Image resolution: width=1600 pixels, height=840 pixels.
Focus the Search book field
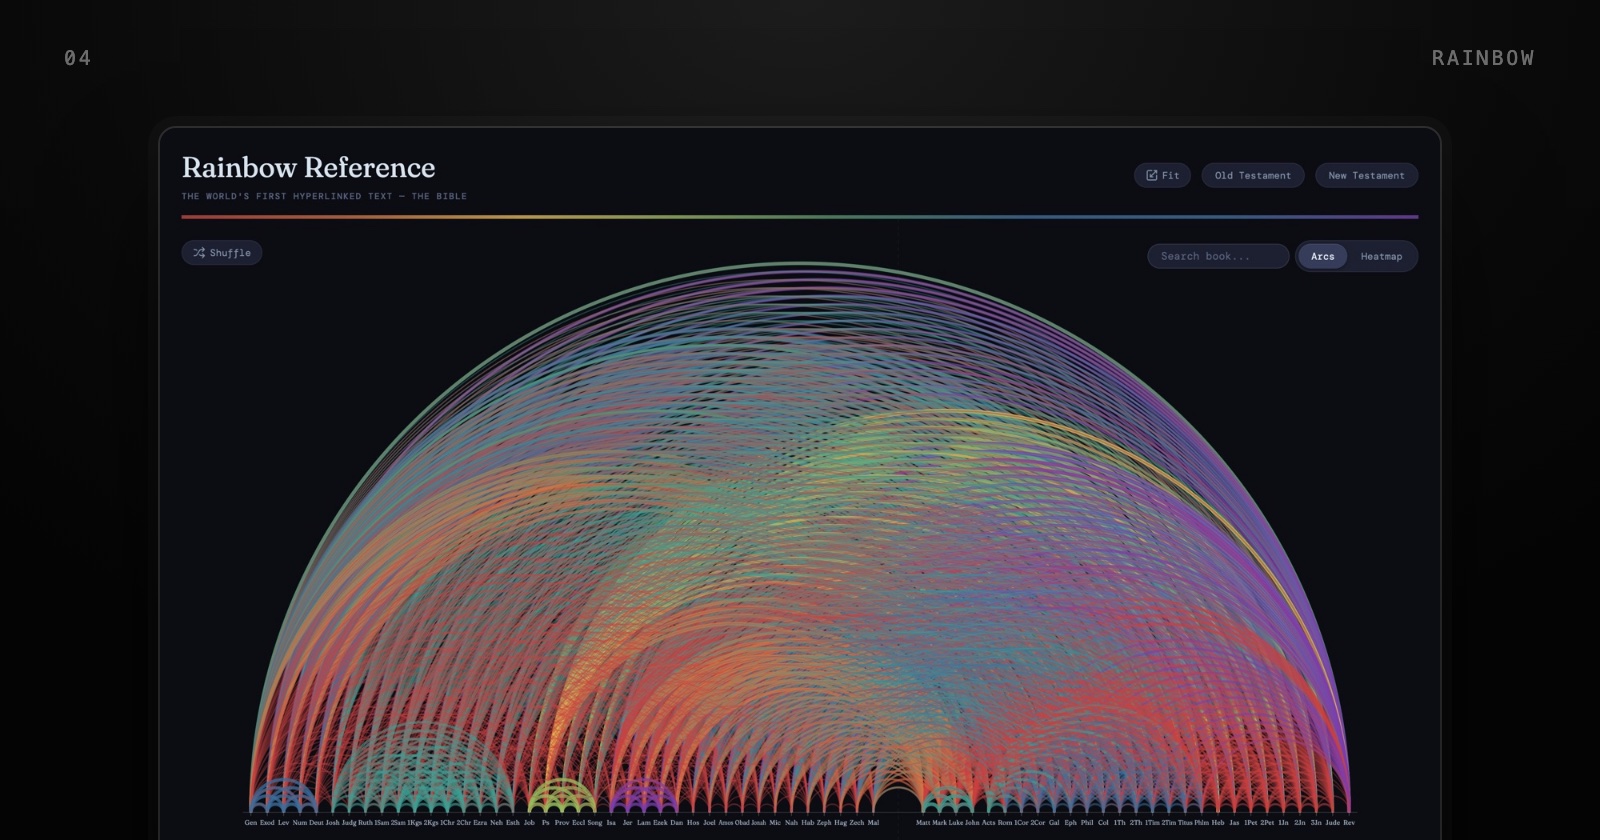pos(1218,256)
